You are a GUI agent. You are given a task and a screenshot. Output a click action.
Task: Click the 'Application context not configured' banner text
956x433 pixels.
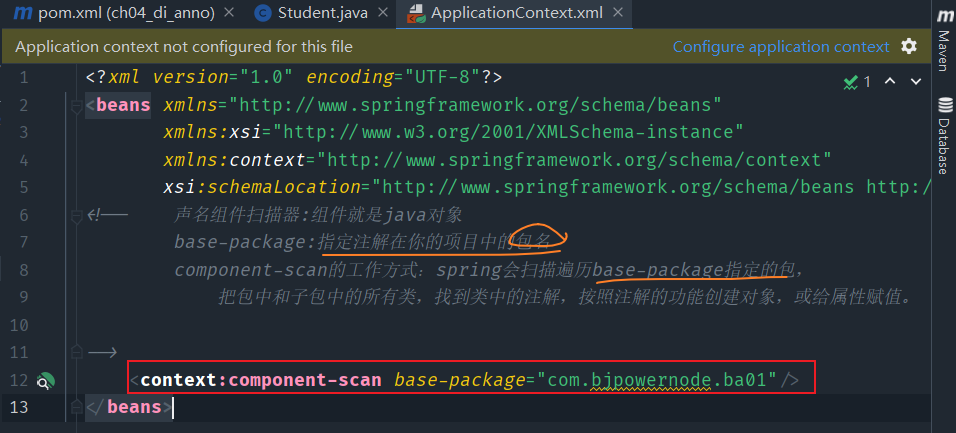pos(184,47)
